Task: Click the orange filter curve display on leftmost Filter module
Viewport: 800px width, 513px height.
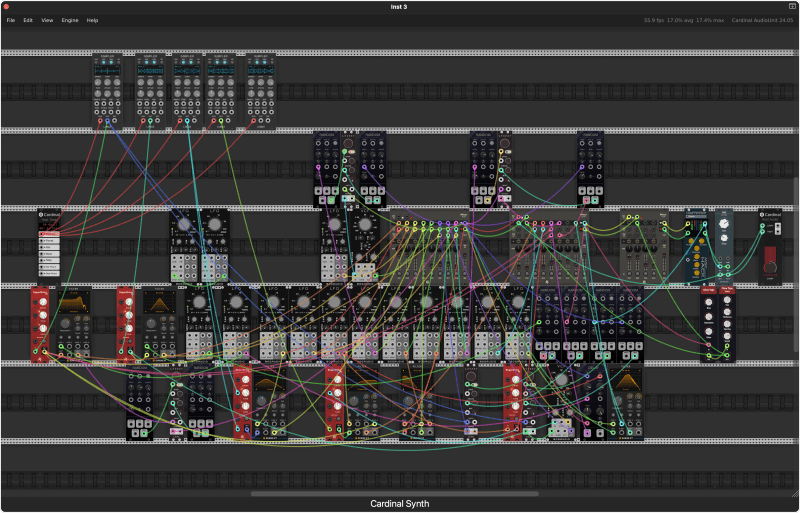Action: point(73,301)
